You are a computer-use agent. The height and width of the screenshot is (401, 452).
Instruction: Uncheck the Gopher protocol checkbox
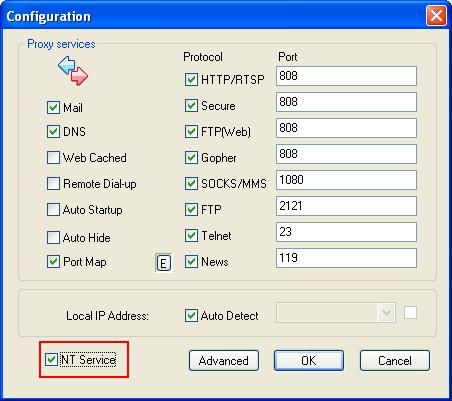pos(191,157)
